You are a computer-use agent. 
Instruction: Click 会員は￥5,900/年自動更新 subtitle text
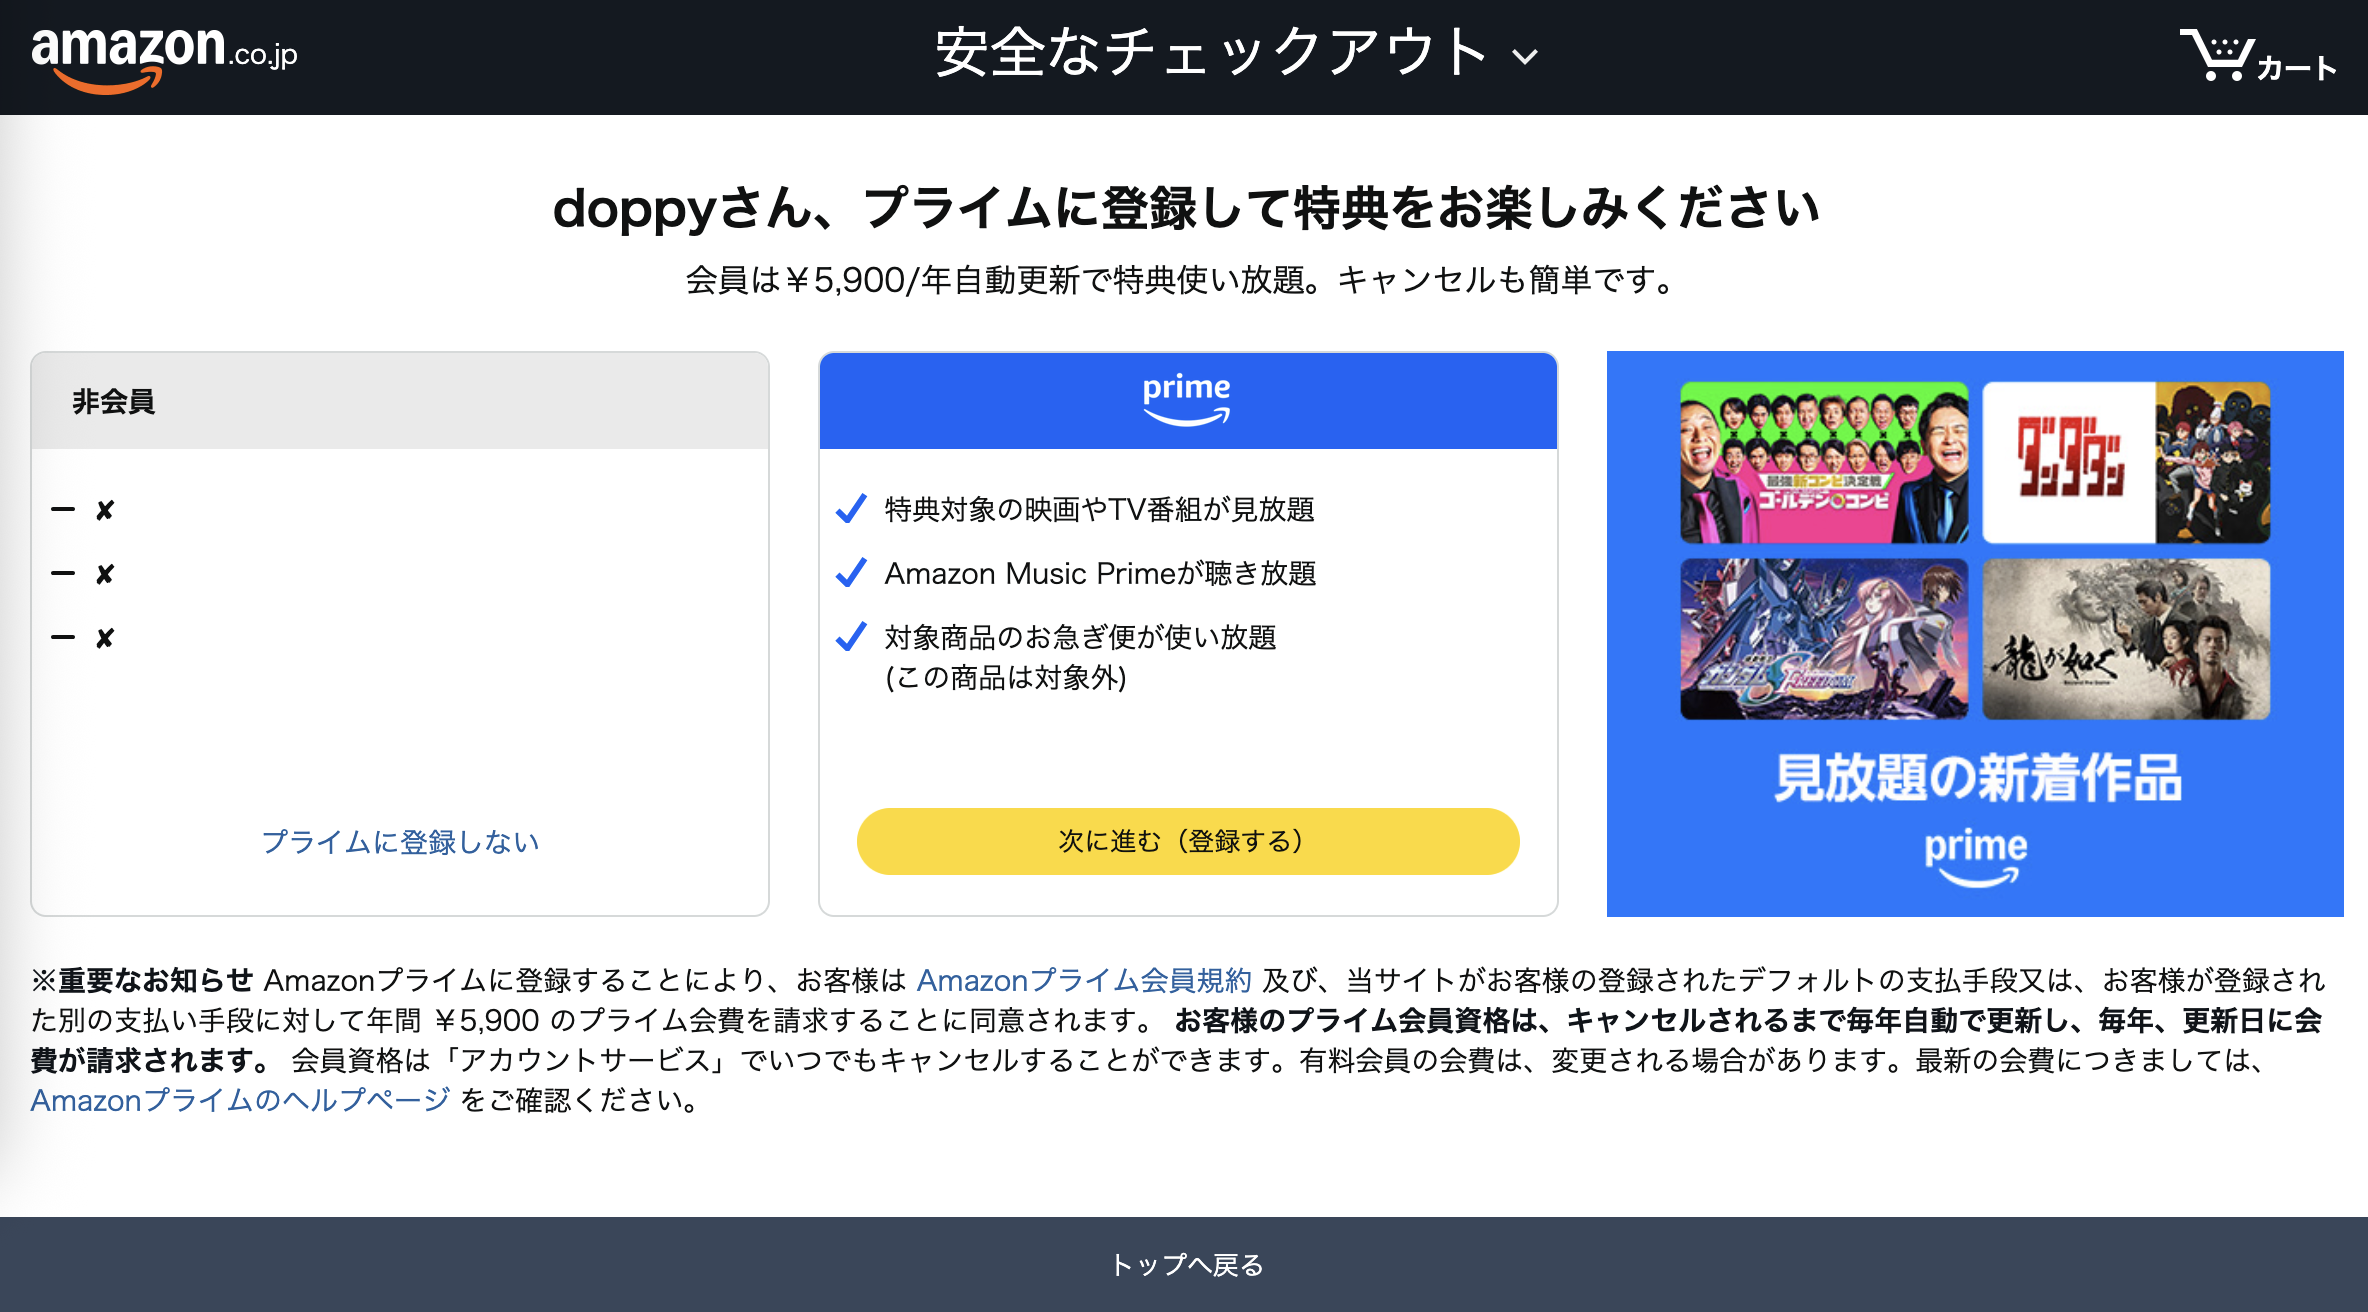click(1180, 280)
